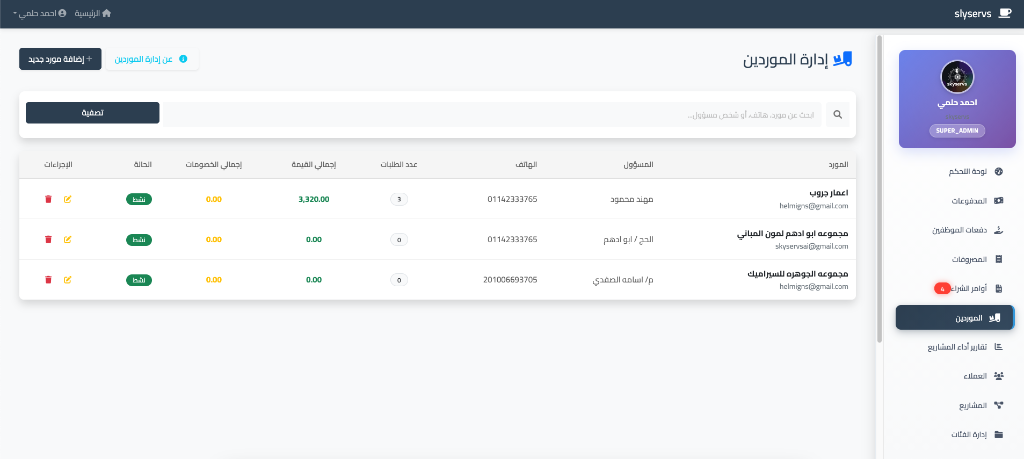This screenshot has height=459, width=1024.
Task: Open أوامر الشراء in the sidebar
Action: [x=966, y=289]
